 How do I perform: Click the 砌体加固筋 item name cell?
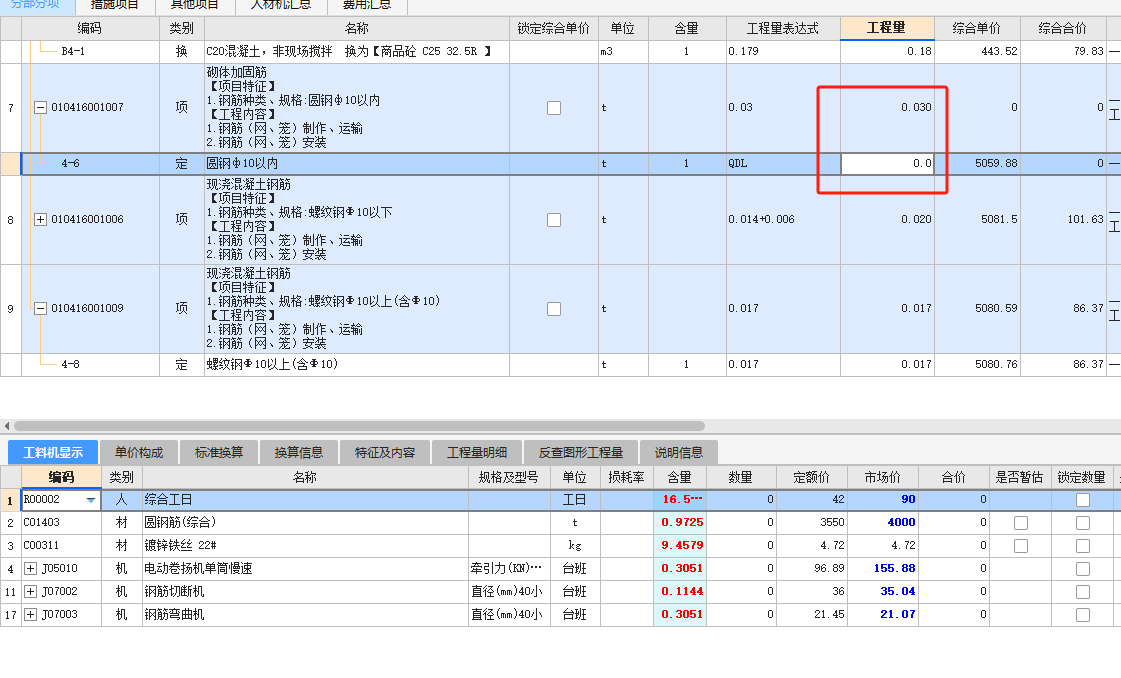tap(357, 107)
